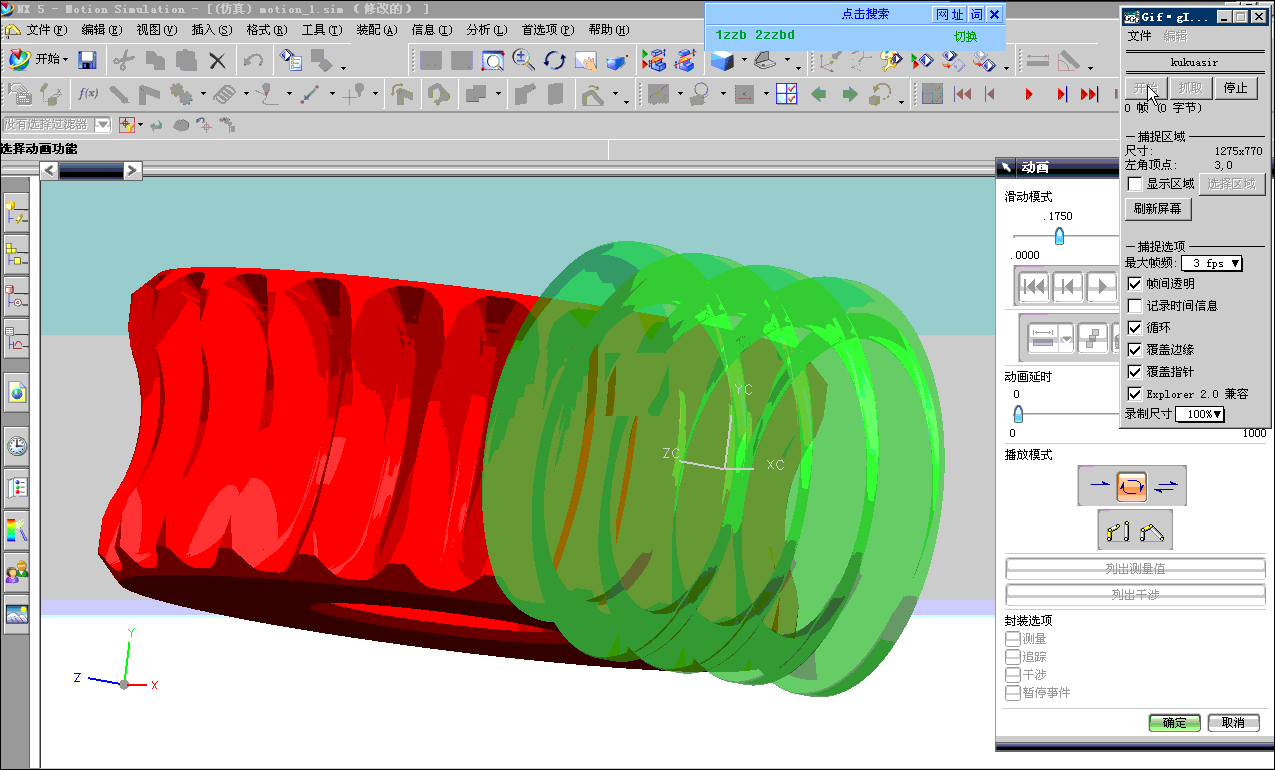The image size is (1275, 770).
Task: Select the Fit view zoom window icon
Action: (493, 60)
